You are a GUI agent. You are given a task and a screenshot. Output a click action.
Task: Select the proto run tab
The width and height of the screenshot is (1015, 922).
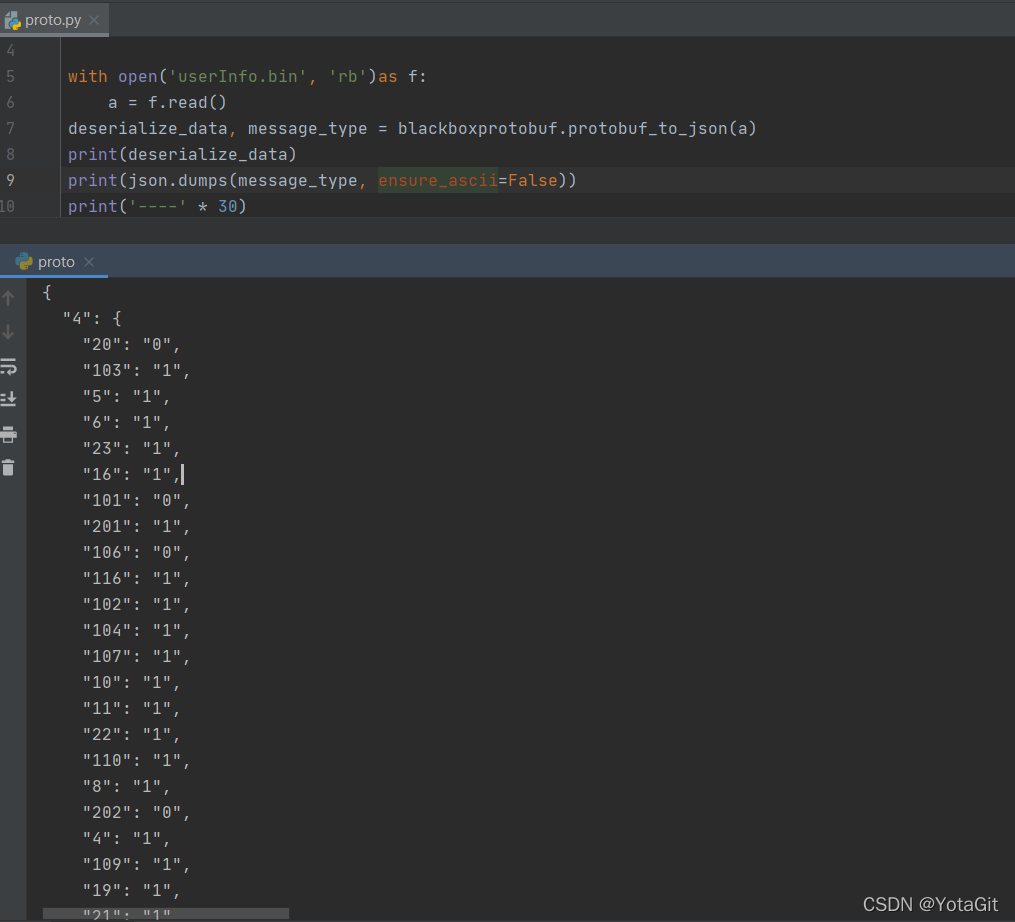(x=54, y=262)
